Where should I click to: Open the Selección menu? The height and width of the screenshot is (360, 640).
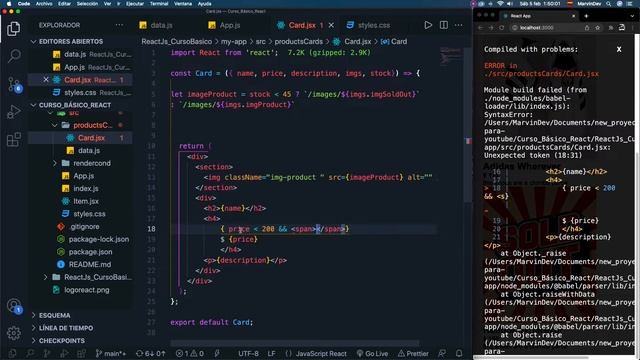click(x=87, y=3)
